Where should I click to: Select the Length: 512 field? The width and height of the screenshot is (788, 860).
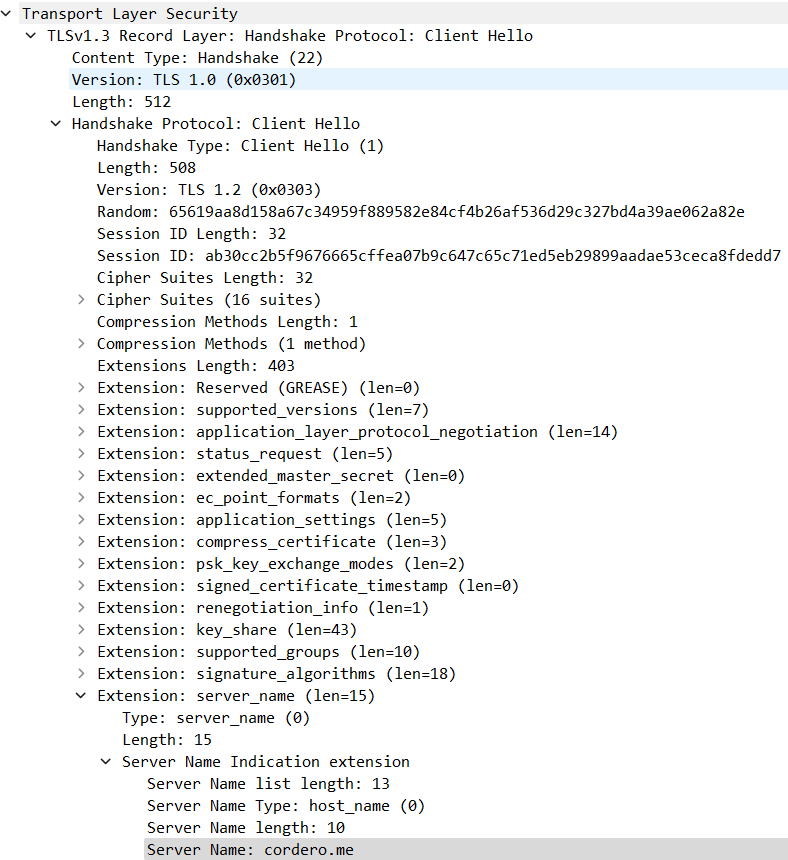tap(121, 101)
